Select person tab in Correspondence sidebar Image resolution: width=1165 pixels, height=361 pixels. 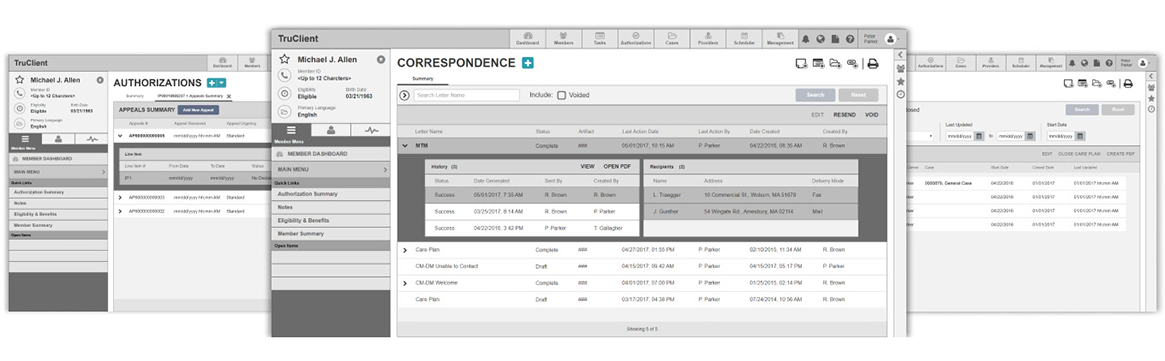pyautogui.click(x=331, y=131)
